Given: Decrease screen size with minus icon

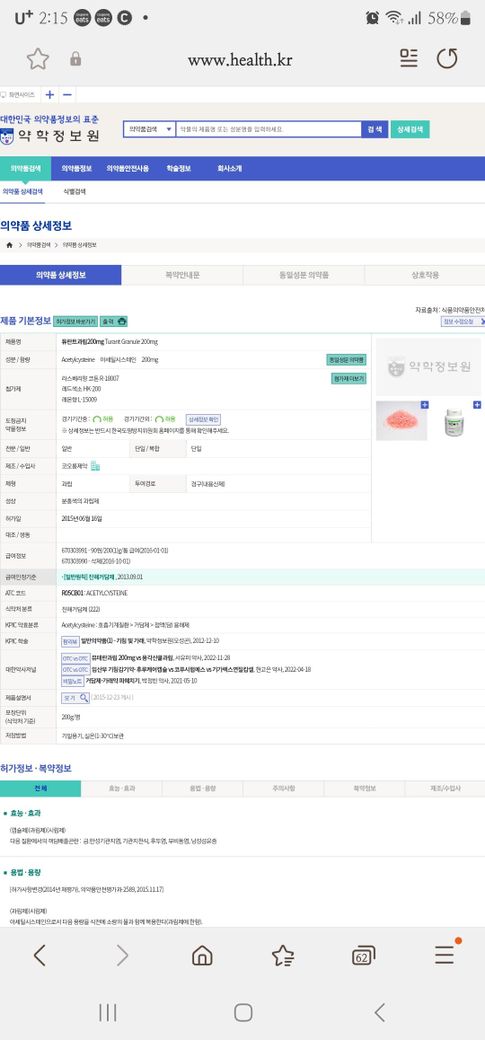Looking at the screenshot, I should [x=67, y=95].
